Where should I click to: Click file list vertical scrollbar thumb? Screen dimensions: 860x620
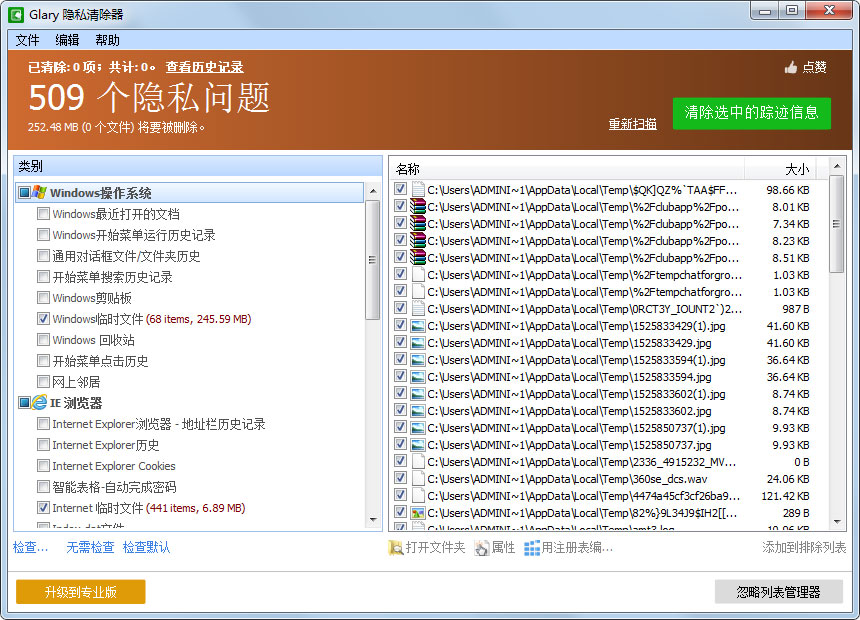[x=837, y=223]
